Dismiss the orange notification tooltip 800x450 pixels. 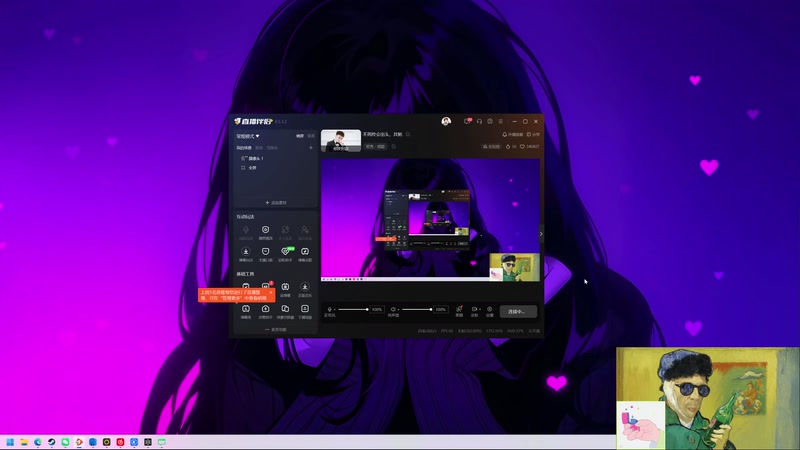271,293
